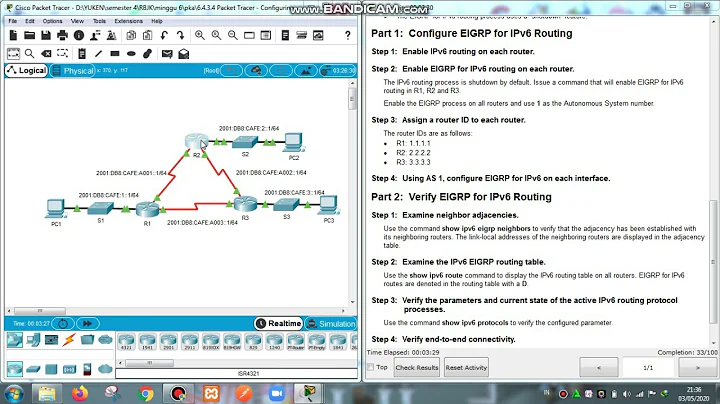The image size is (720, 404).
Task: Choose the Inspect magnifier tool
Action: click(29, 54)
